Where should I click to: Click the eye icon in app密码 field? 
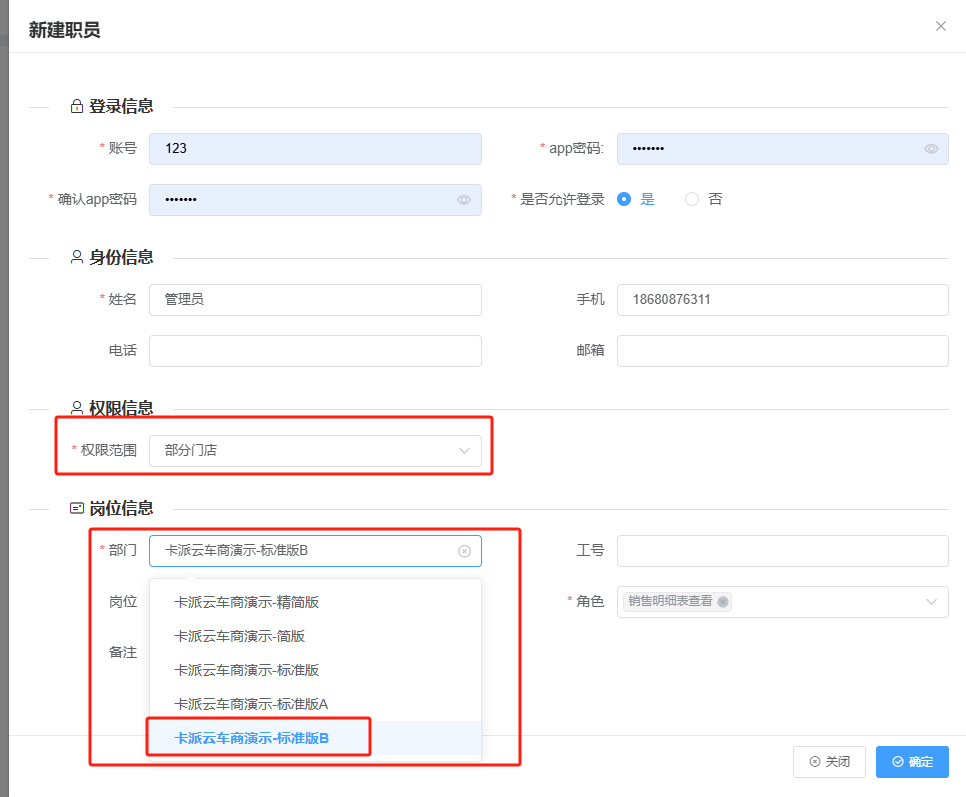(x=931, y=149)
